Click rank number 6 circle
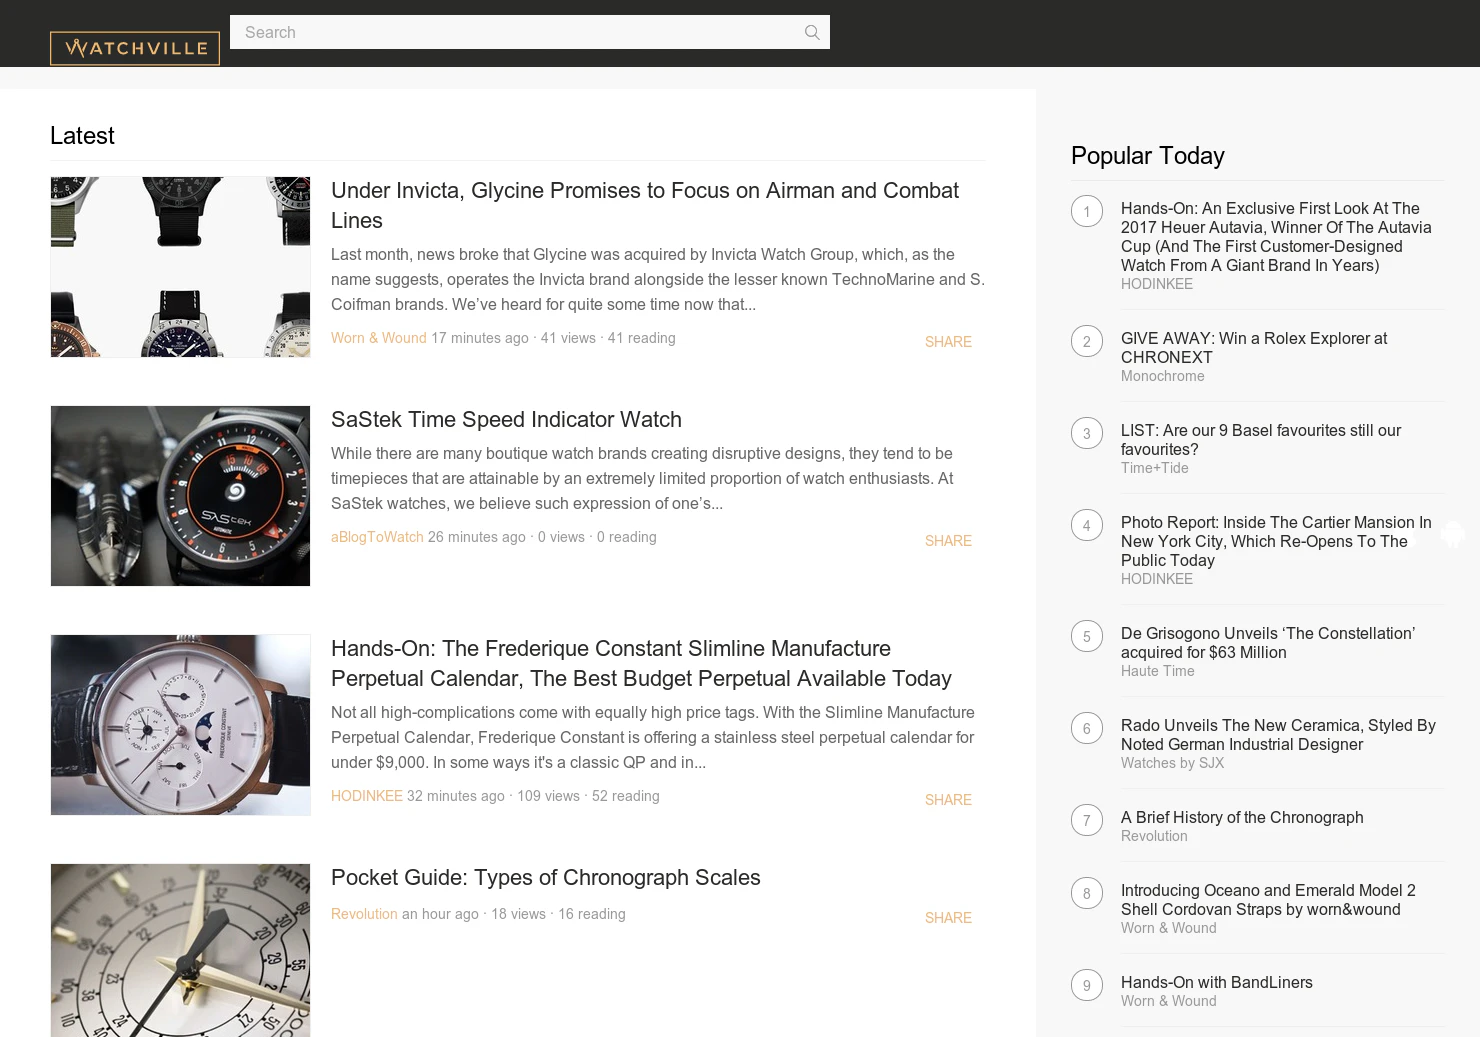This screenshot has width=1480, height=1037. [1087, 728]
